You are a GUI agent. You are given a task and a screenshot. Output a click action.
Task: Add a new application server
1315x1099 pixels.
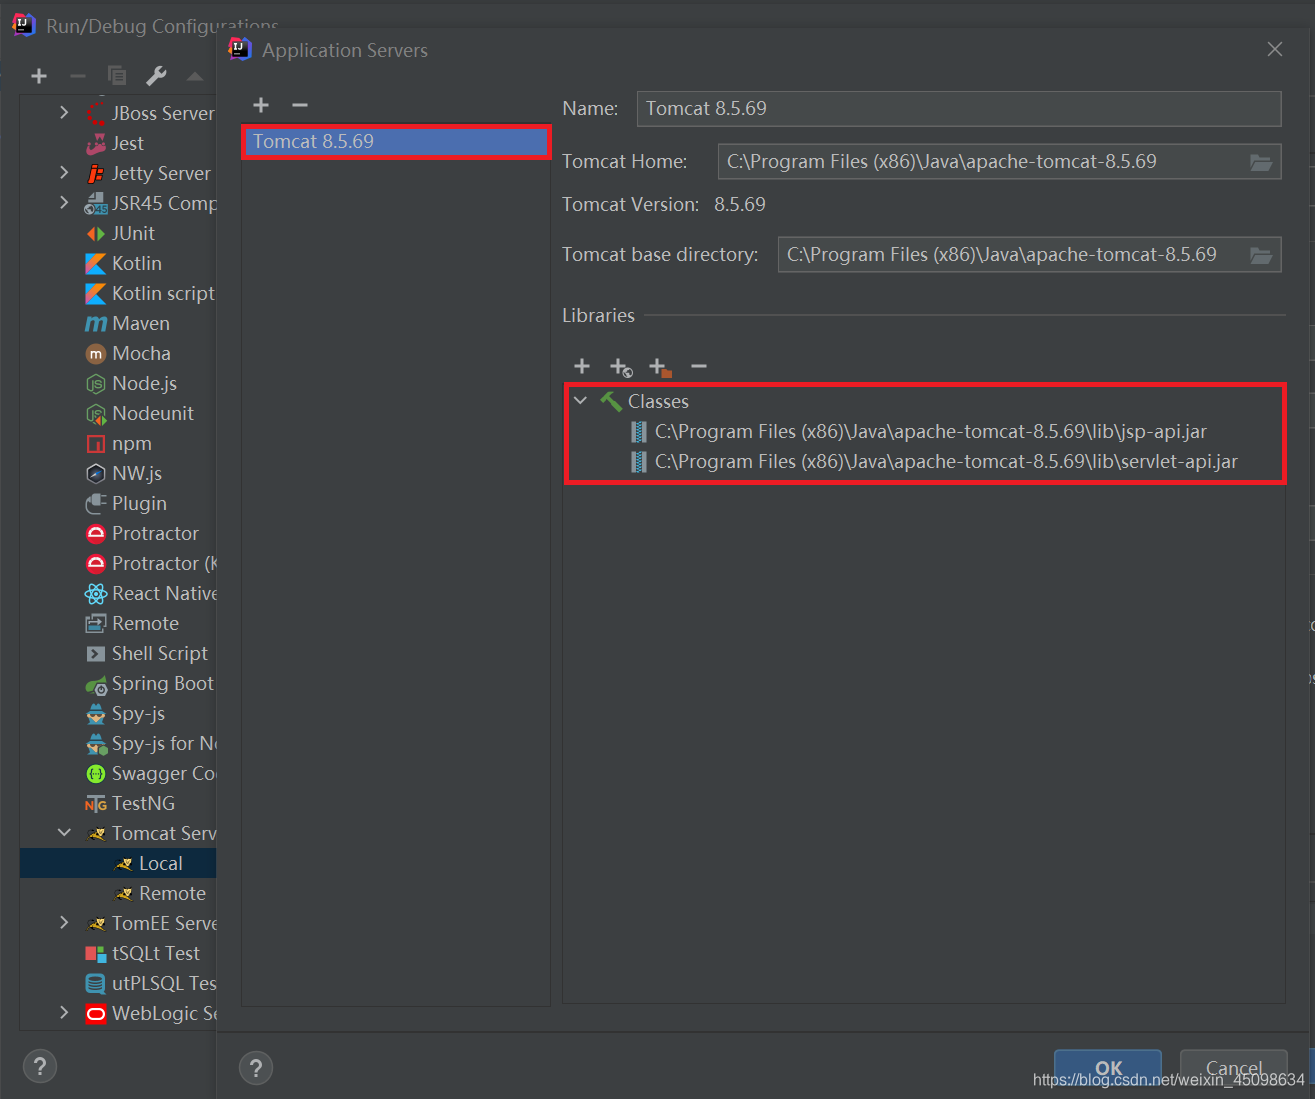point(261,105)
